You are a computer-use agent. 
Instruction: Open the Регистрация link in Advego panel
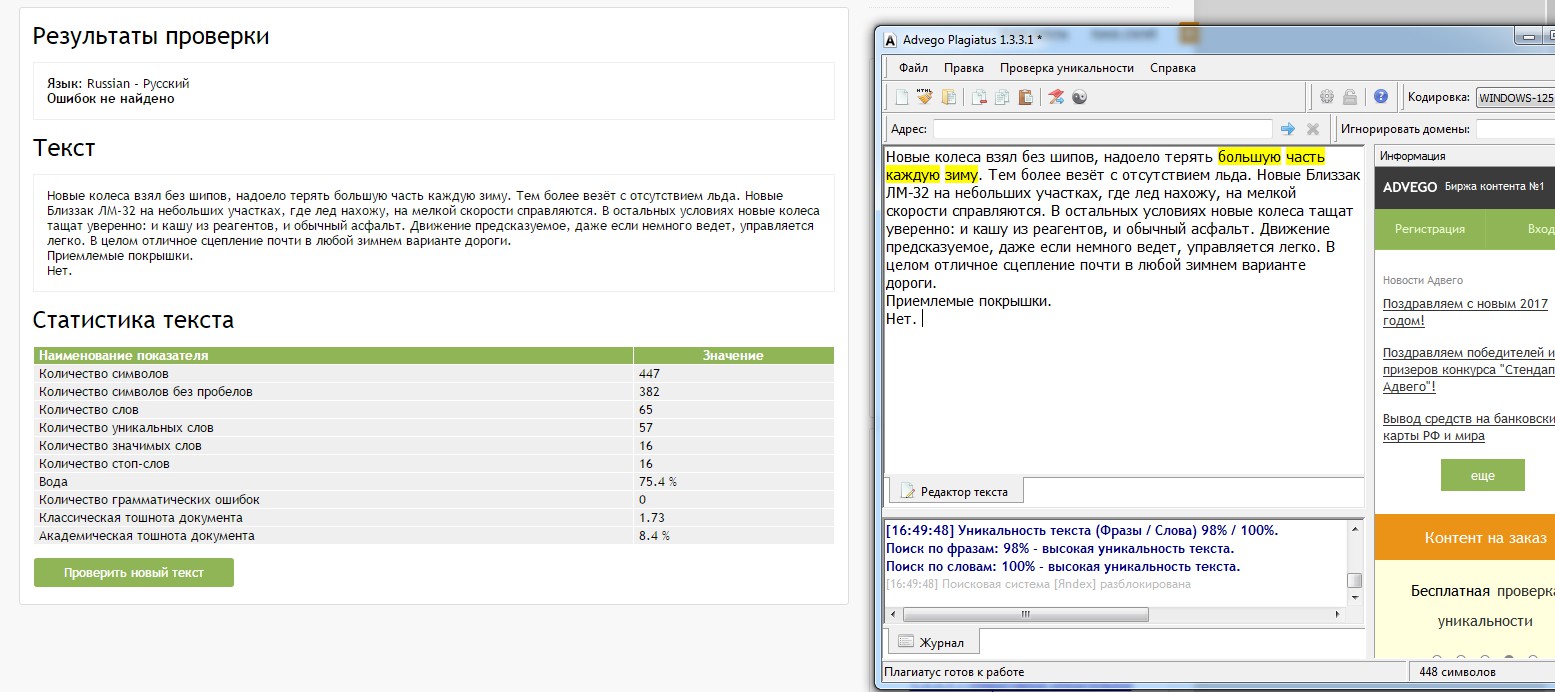[x=1430, y=229]
